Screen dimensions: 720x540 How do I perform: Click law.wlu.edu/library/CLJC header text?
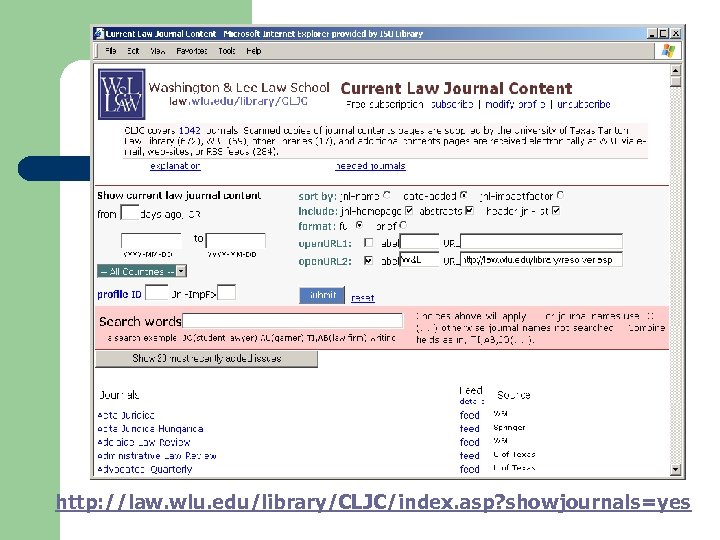point(238,101)
